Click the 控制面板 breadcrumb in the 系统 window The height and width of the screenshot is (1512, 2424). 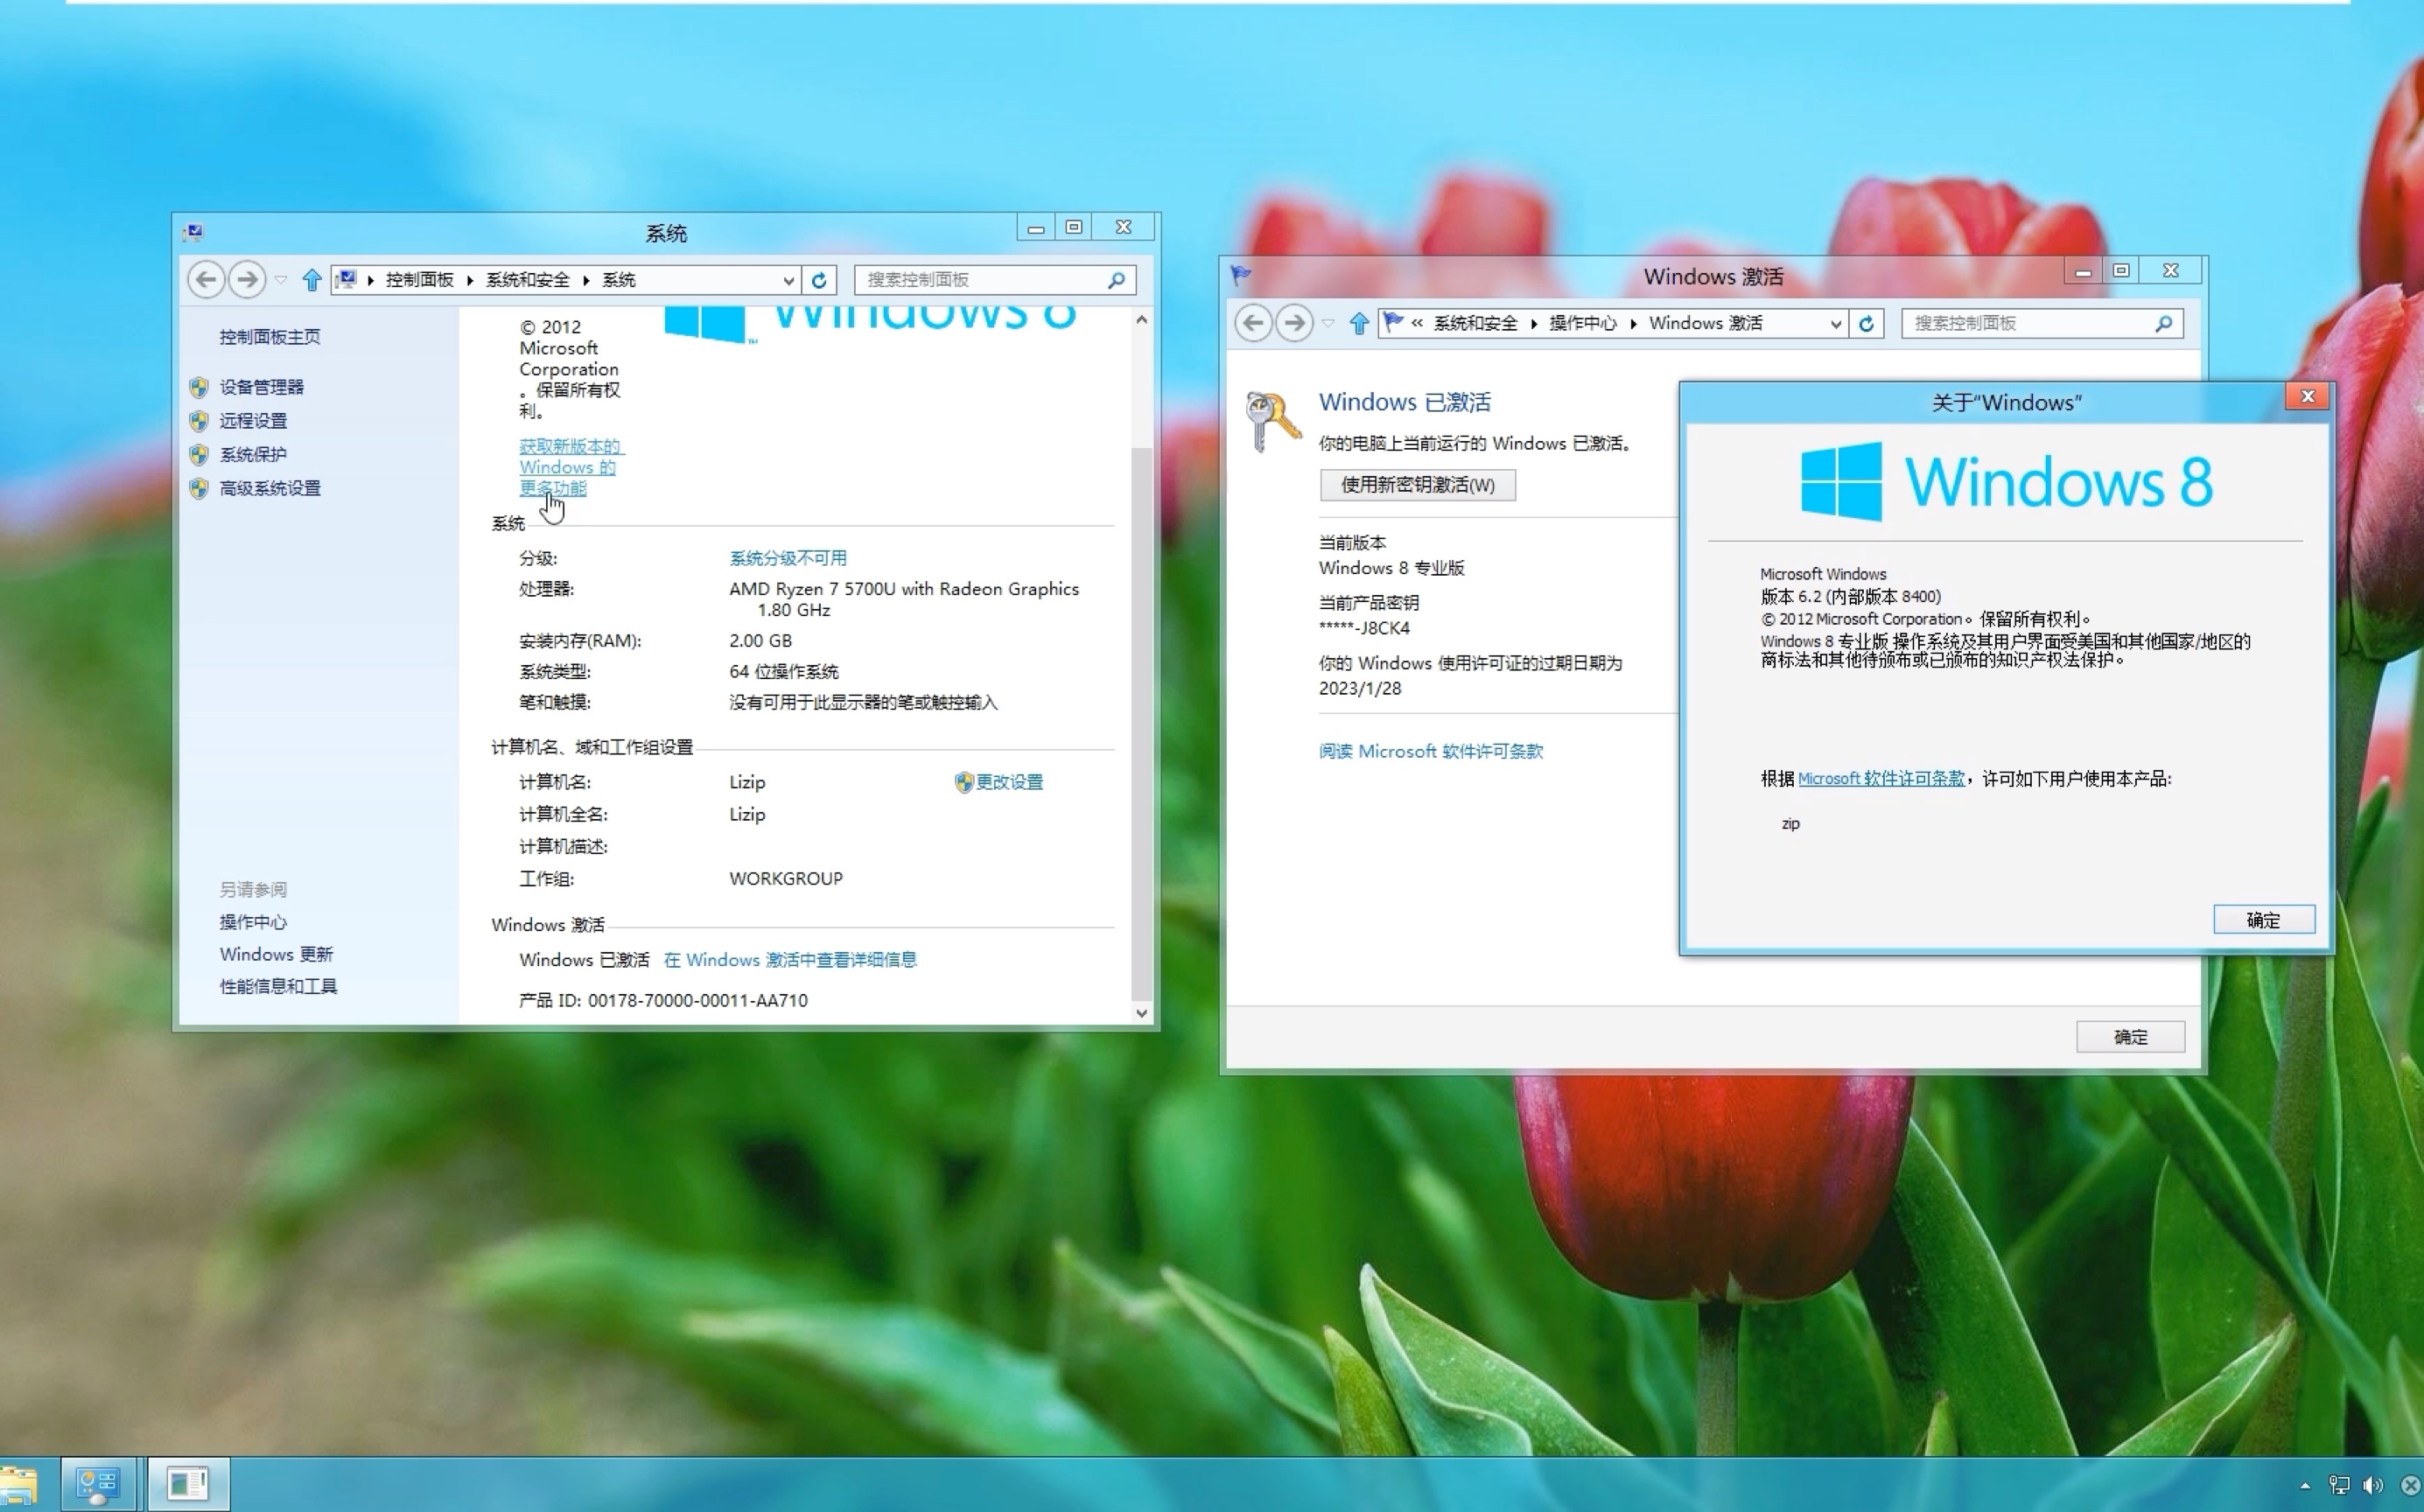point(420,280)
